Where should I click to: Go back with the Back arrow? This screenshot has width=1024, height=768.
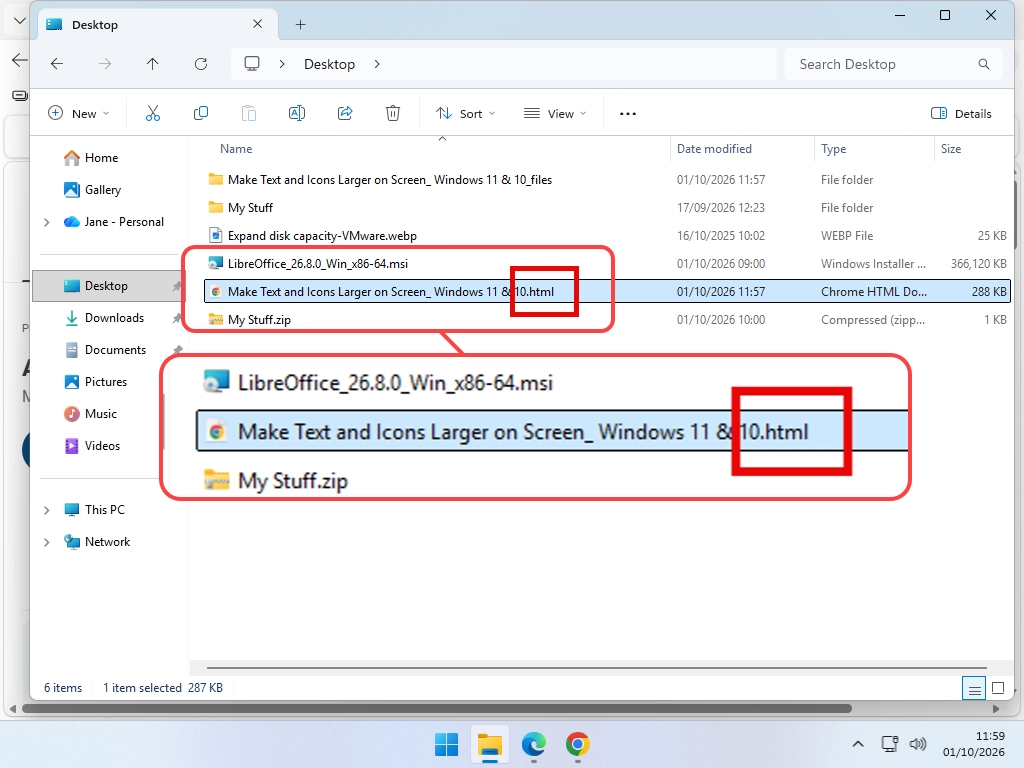tap(57, 64)
